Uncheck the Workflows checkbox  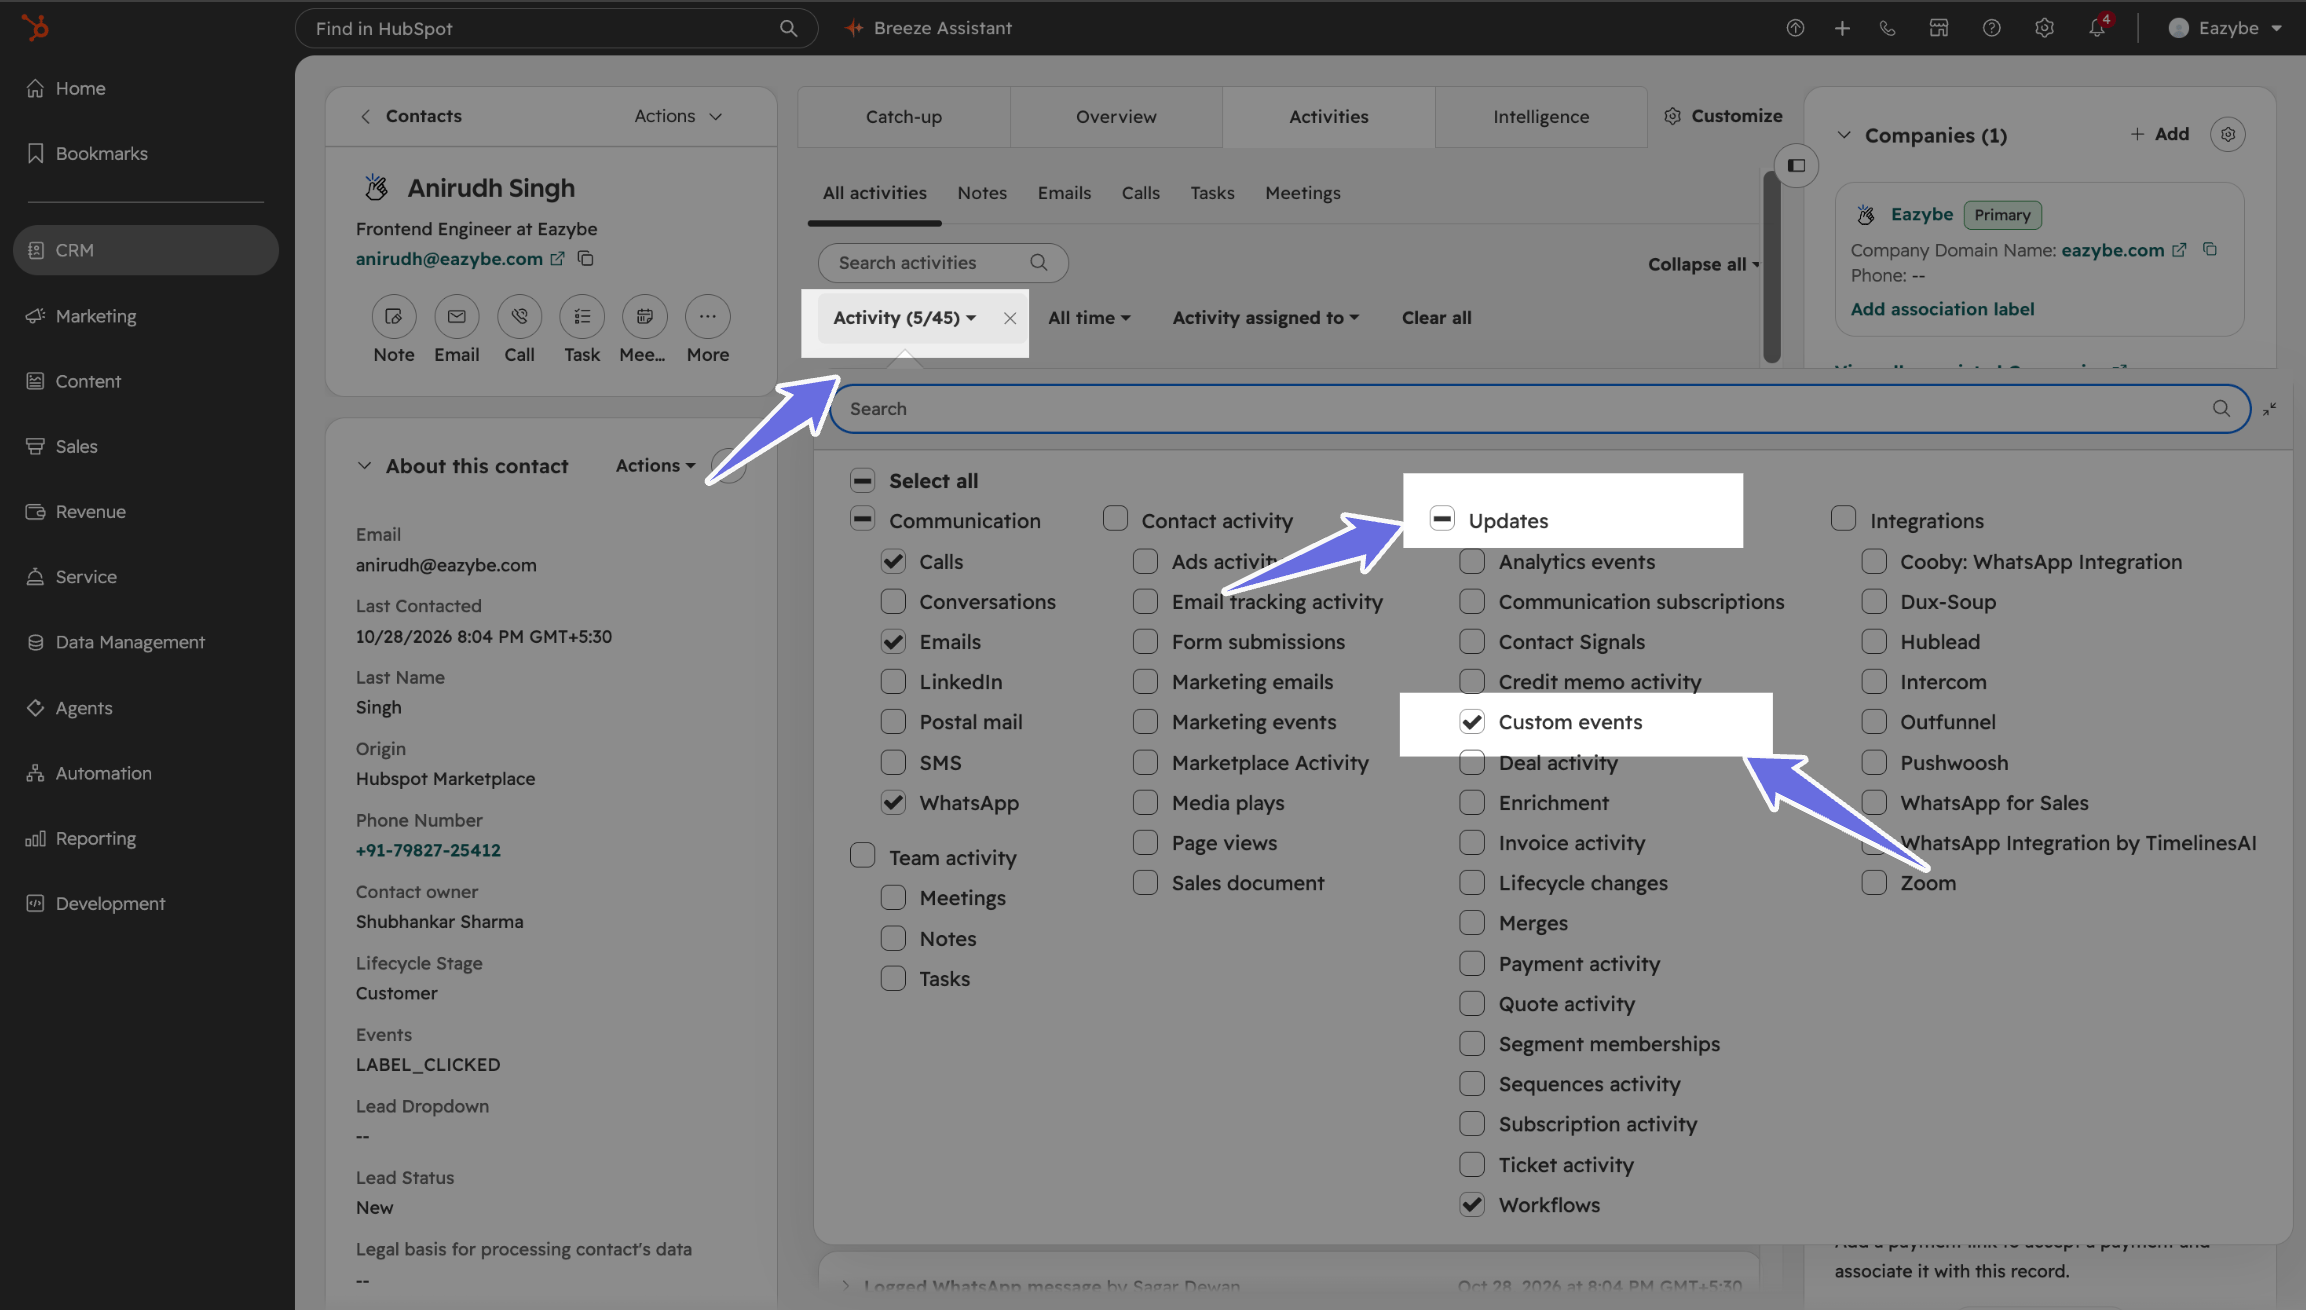(1472, 1205)
